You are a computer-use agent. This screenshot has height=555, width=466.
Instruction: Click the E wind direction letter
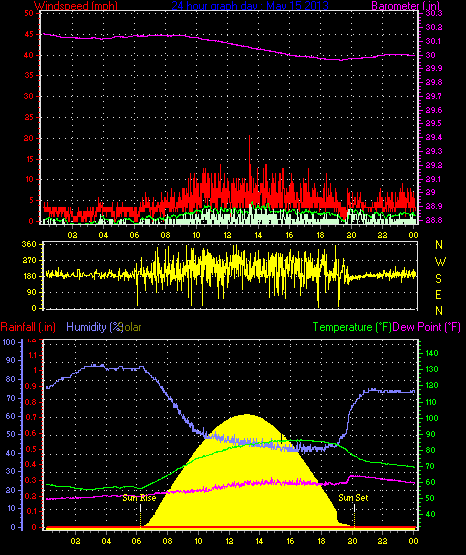pos(438,294)
